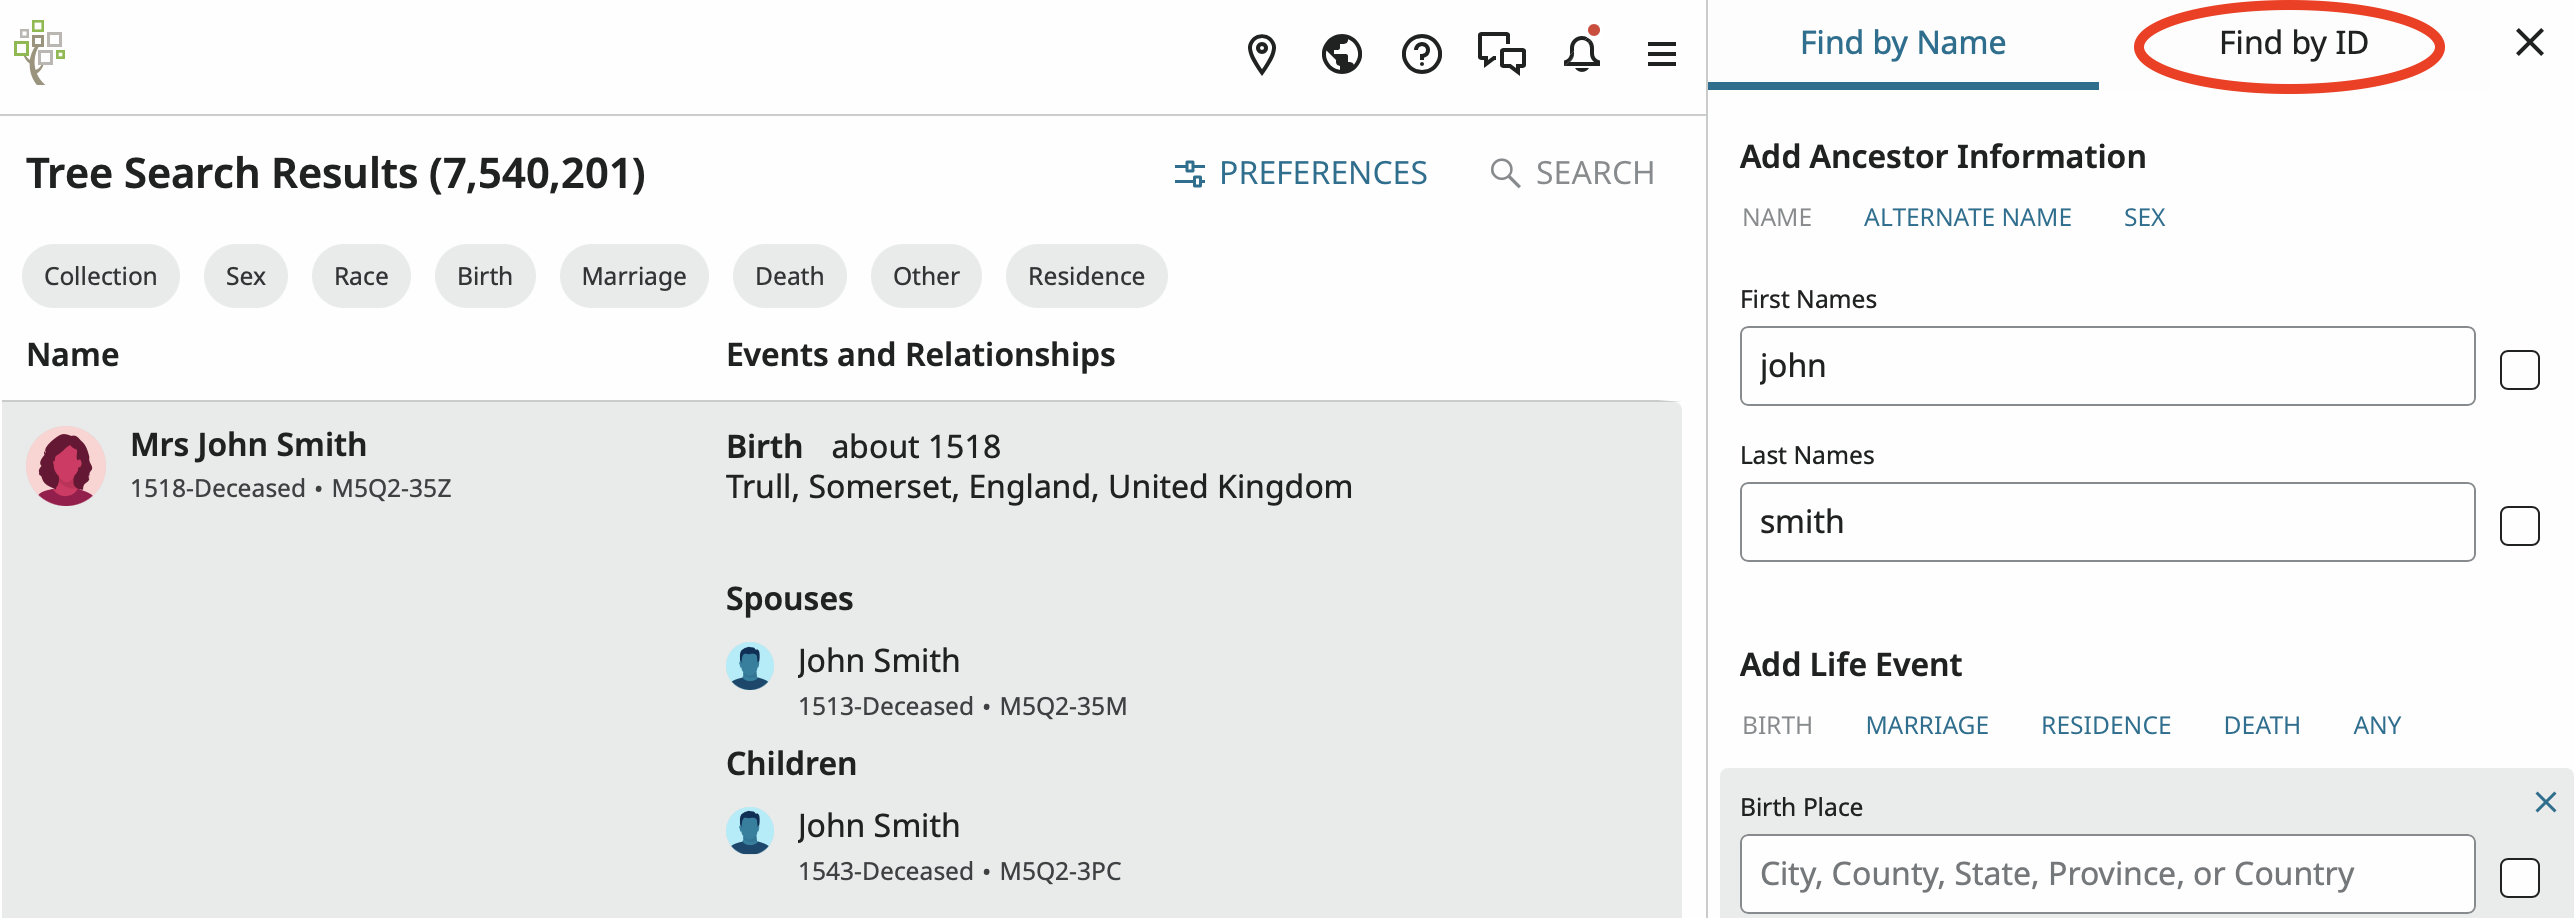Expand the Collection filter chip
The height and width of the screenshot is (918, 2574).
click(x=100, y=276)
